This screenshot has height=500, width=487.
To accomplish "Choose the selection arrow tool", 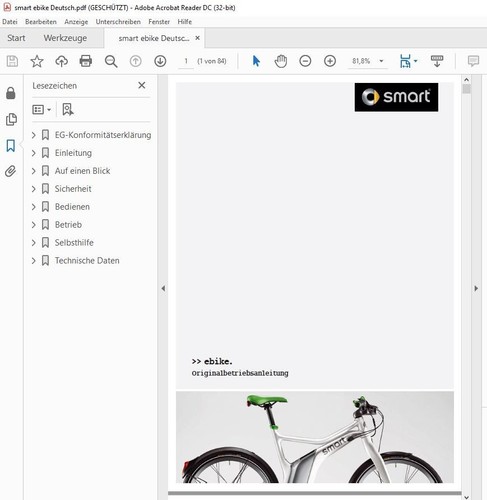I will pyautogui.click(x=256, y=61).
